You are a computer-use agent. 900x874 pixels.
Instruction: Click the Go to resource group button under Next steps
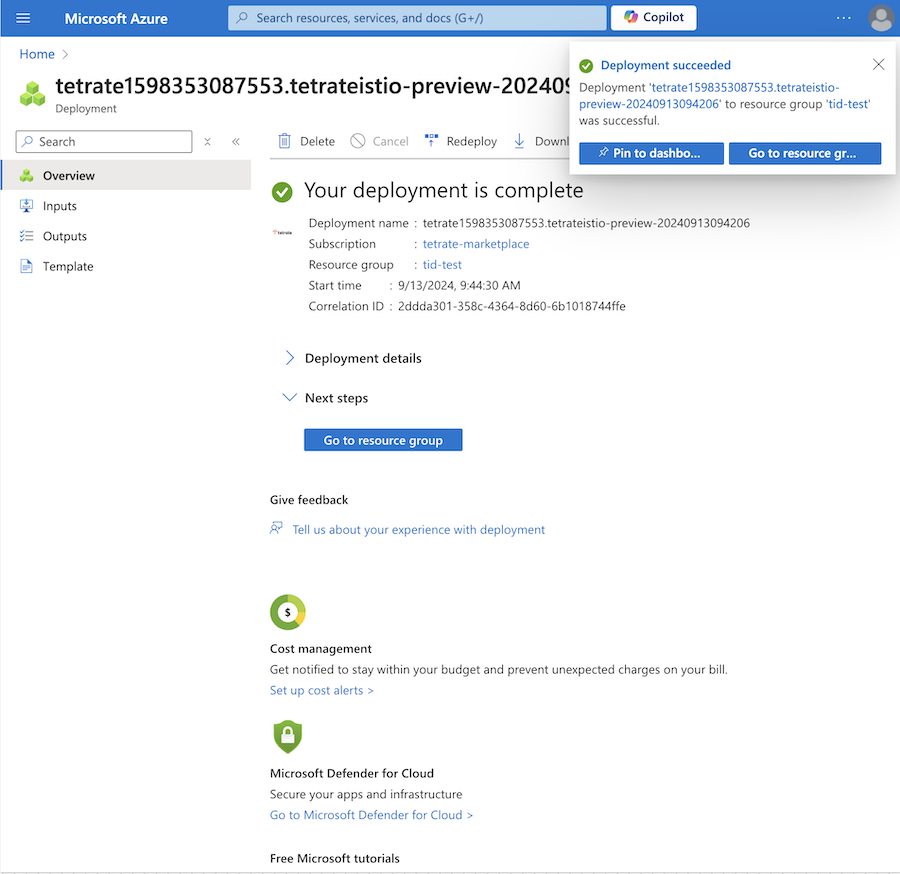[383, 440]
